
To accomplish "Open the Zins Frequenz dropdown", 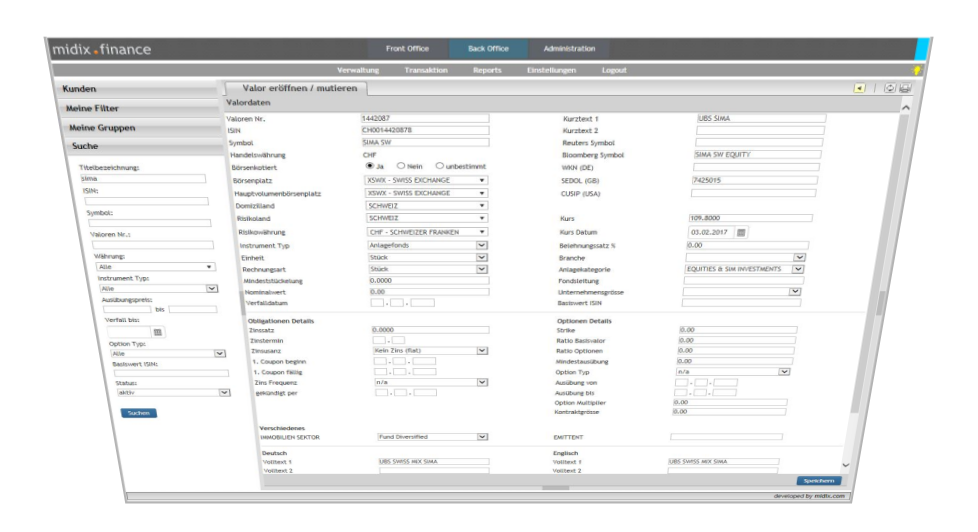I will point(431,382).
